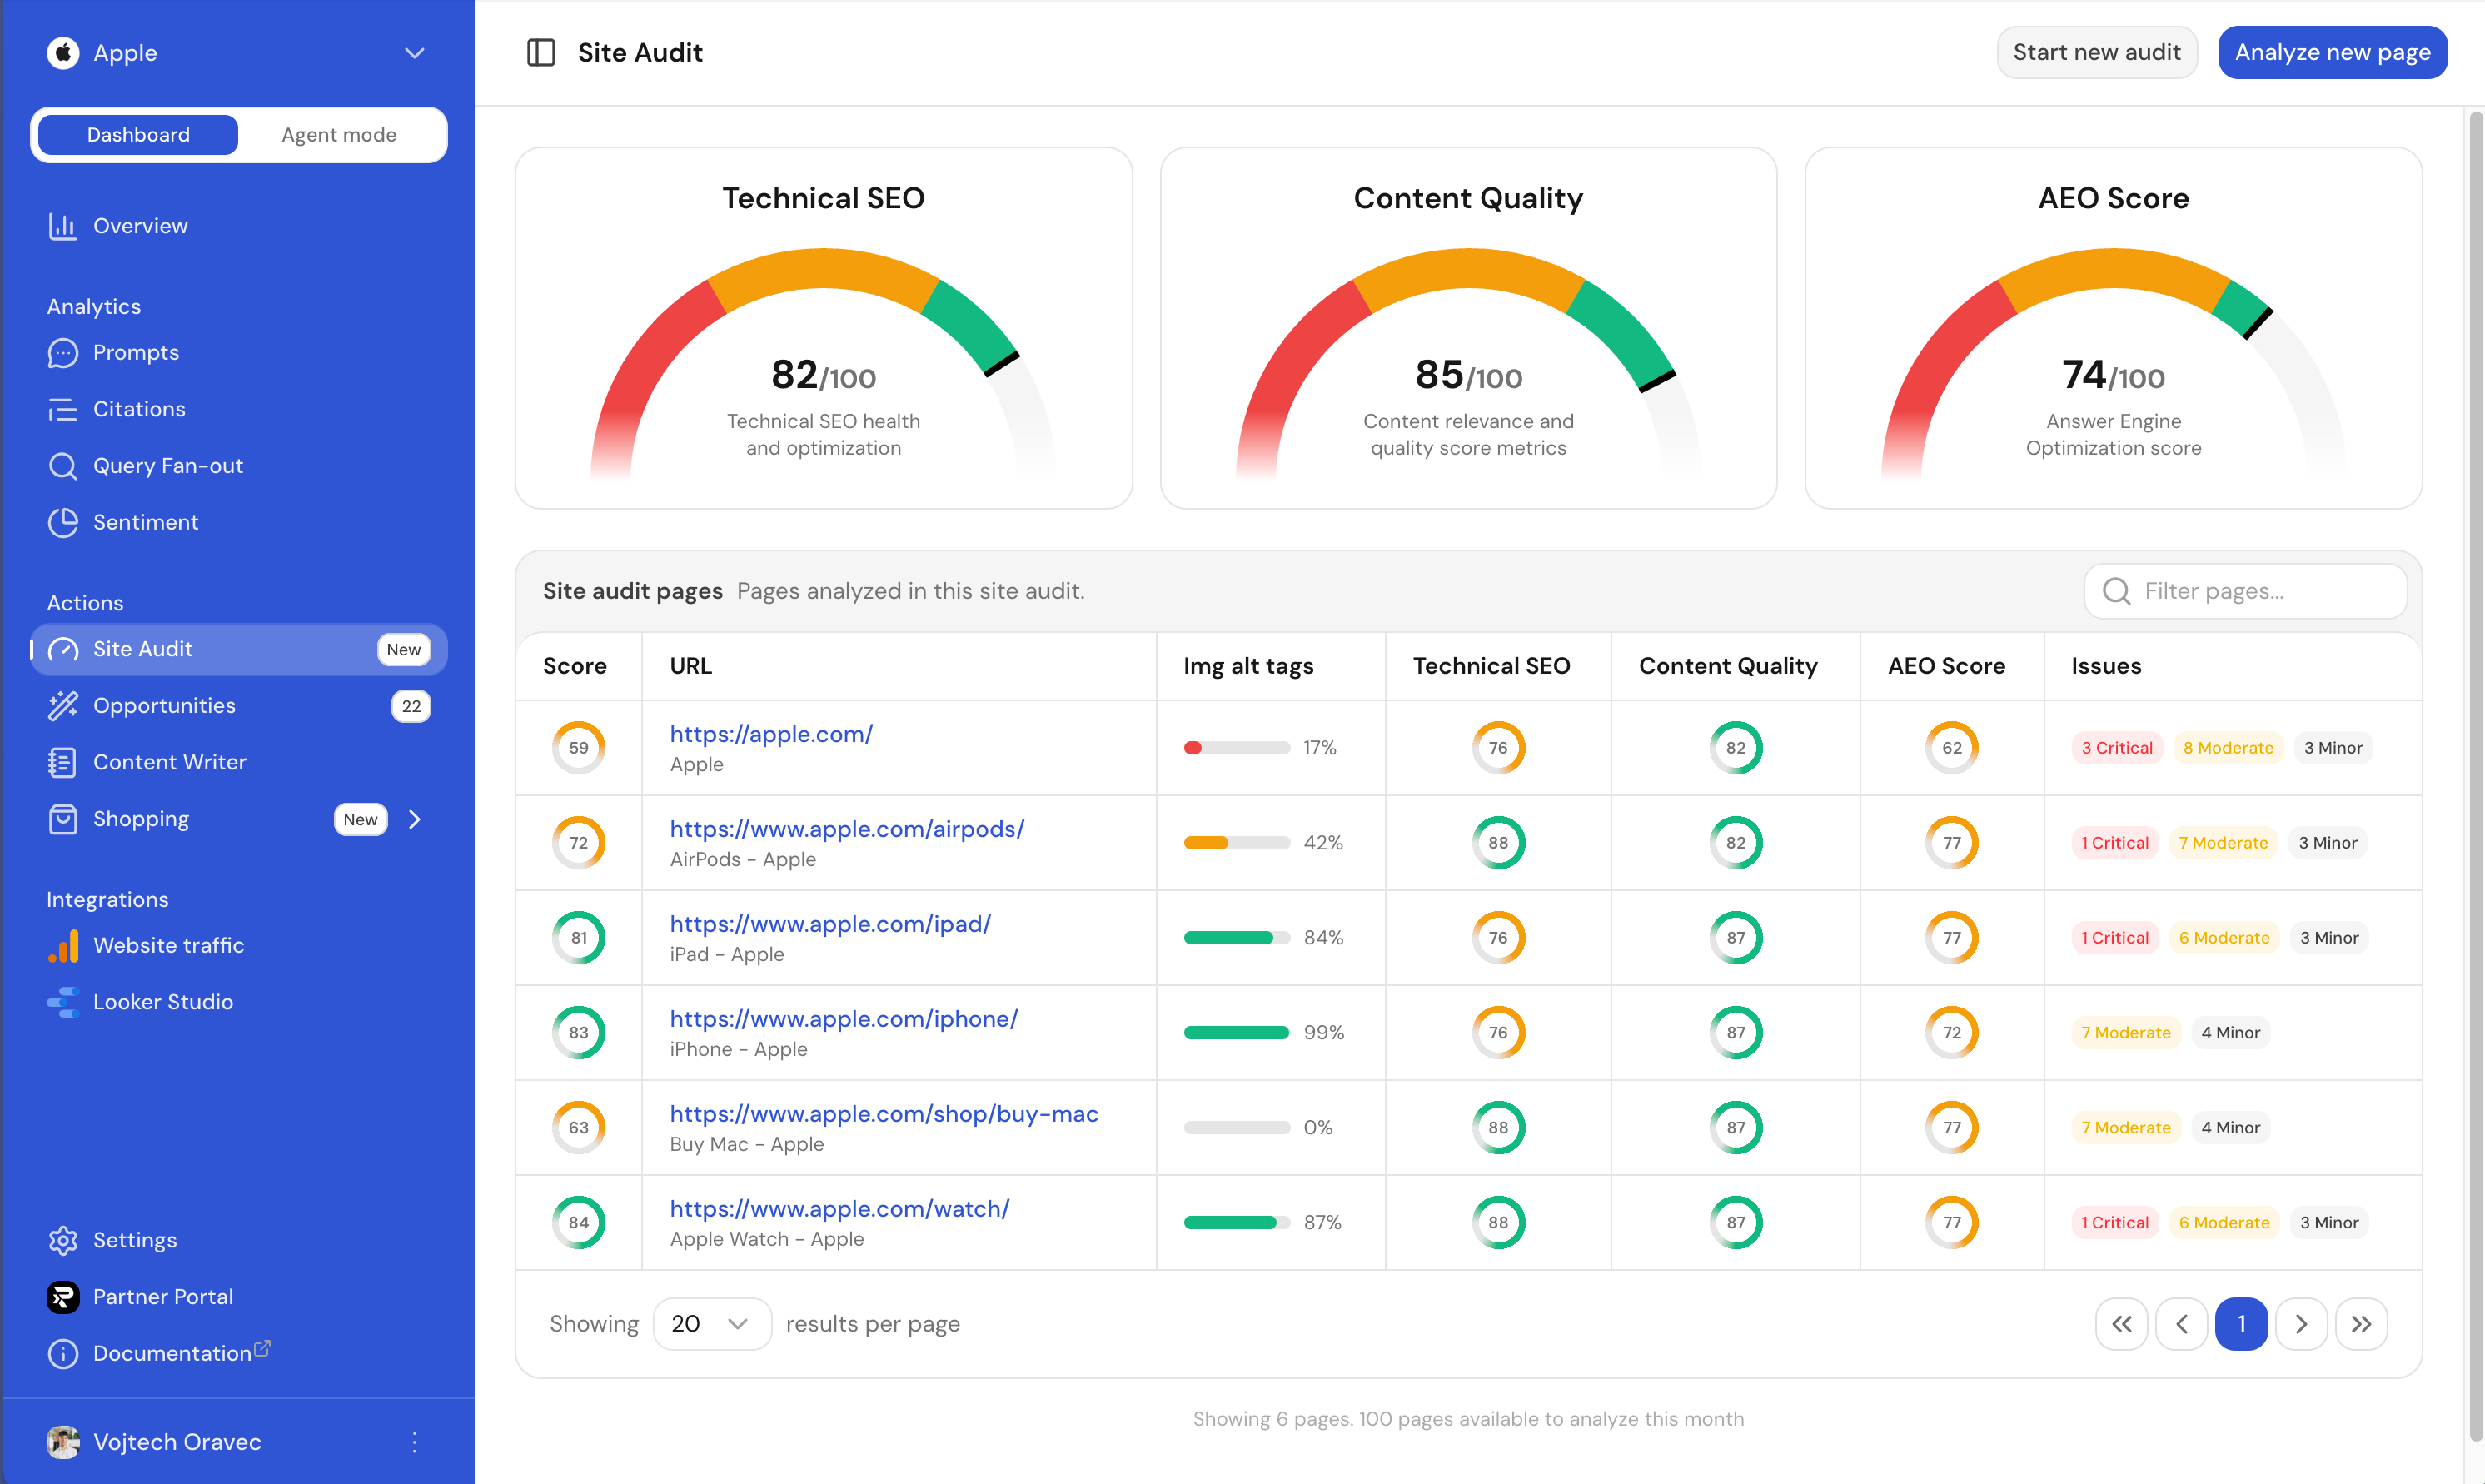Switch to Dashboard mode
Screen dimensions: 2485x1484
tap(138, 135)
